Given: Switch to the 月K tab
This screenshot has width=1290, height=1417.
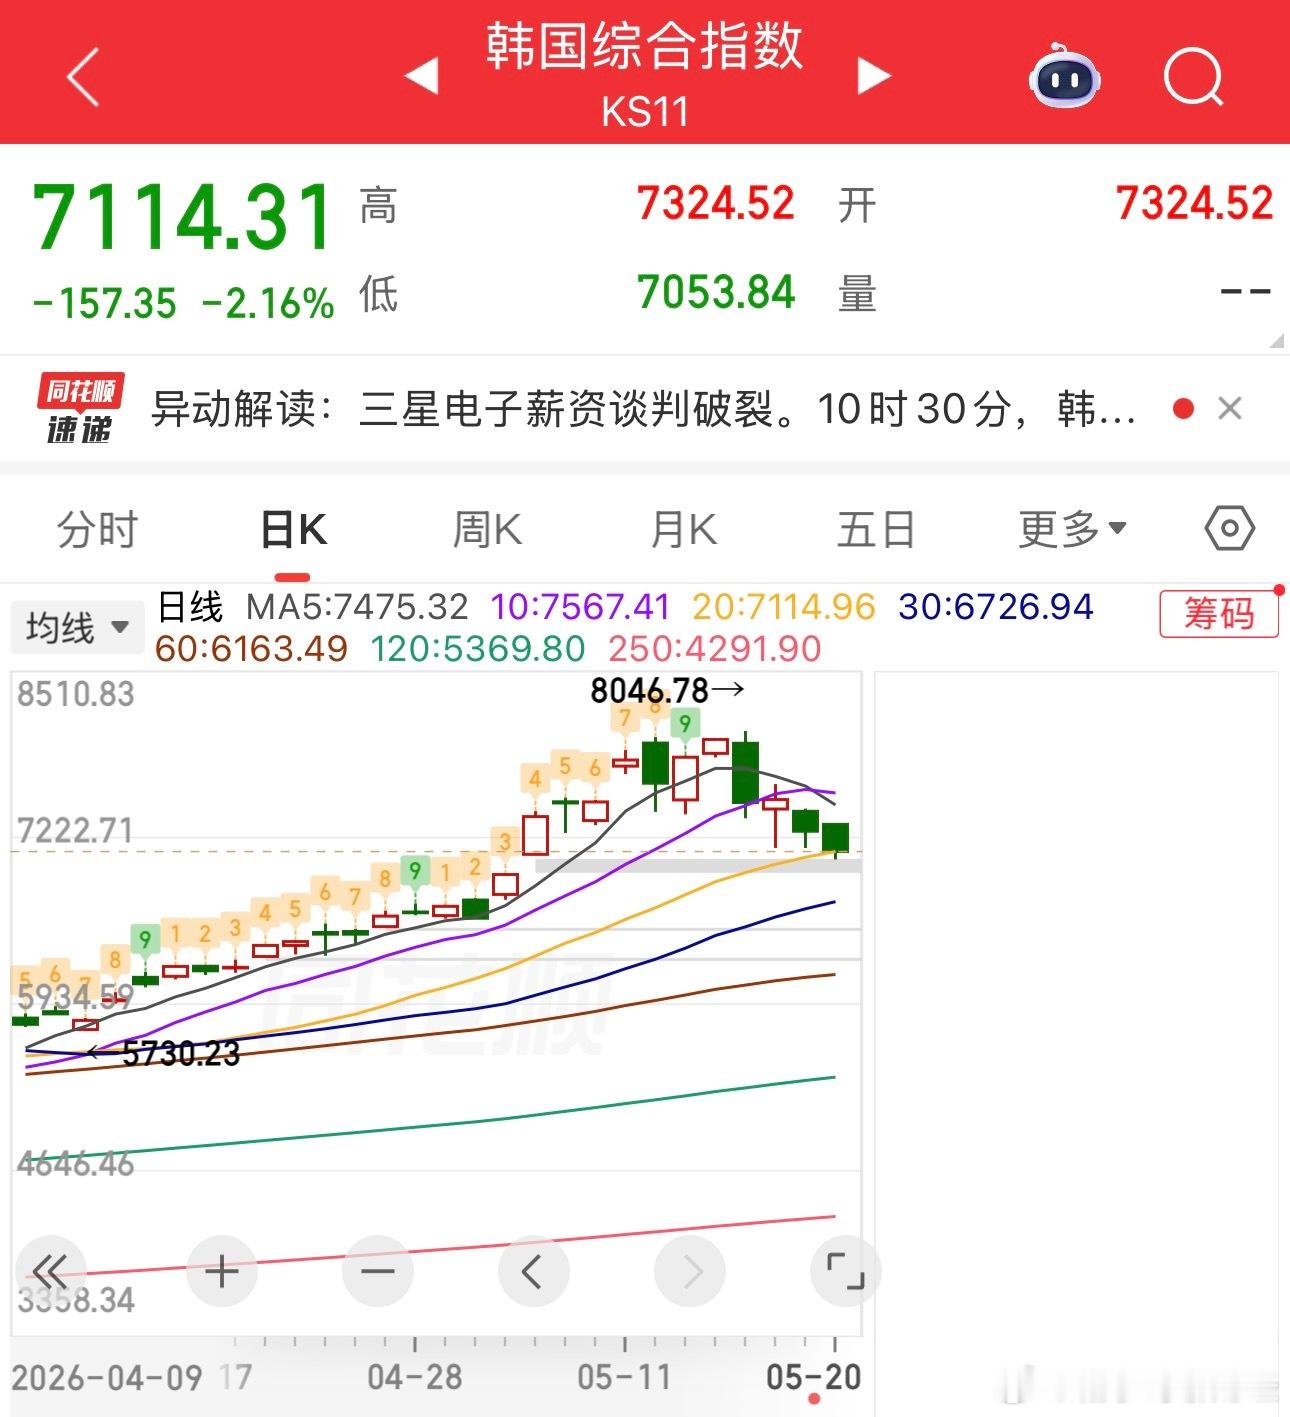Looking at the screenshot, I should pyautogui.click(x=684, y=529).
